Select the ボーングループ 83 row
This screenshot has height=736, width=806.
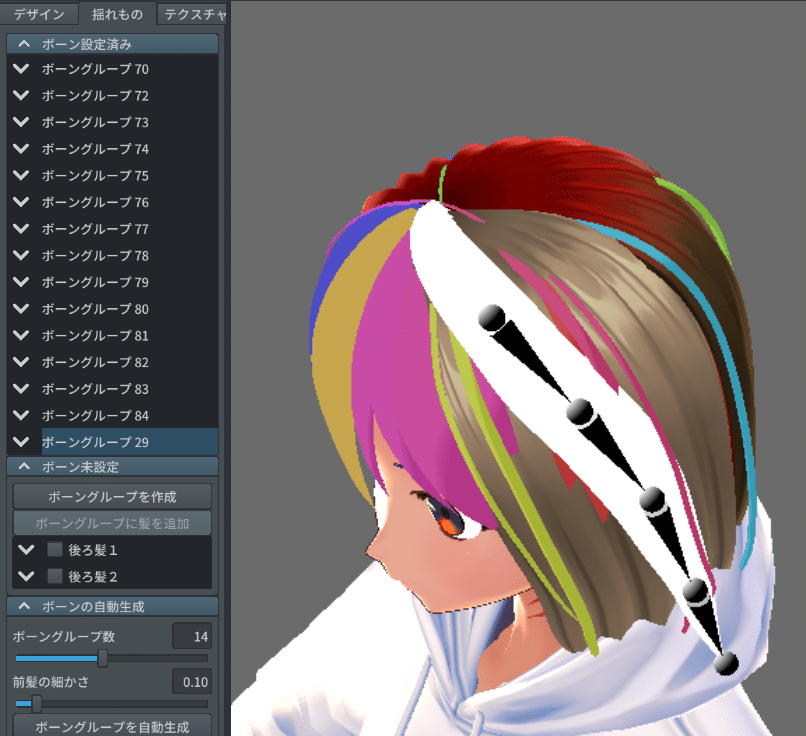[130, 389]
